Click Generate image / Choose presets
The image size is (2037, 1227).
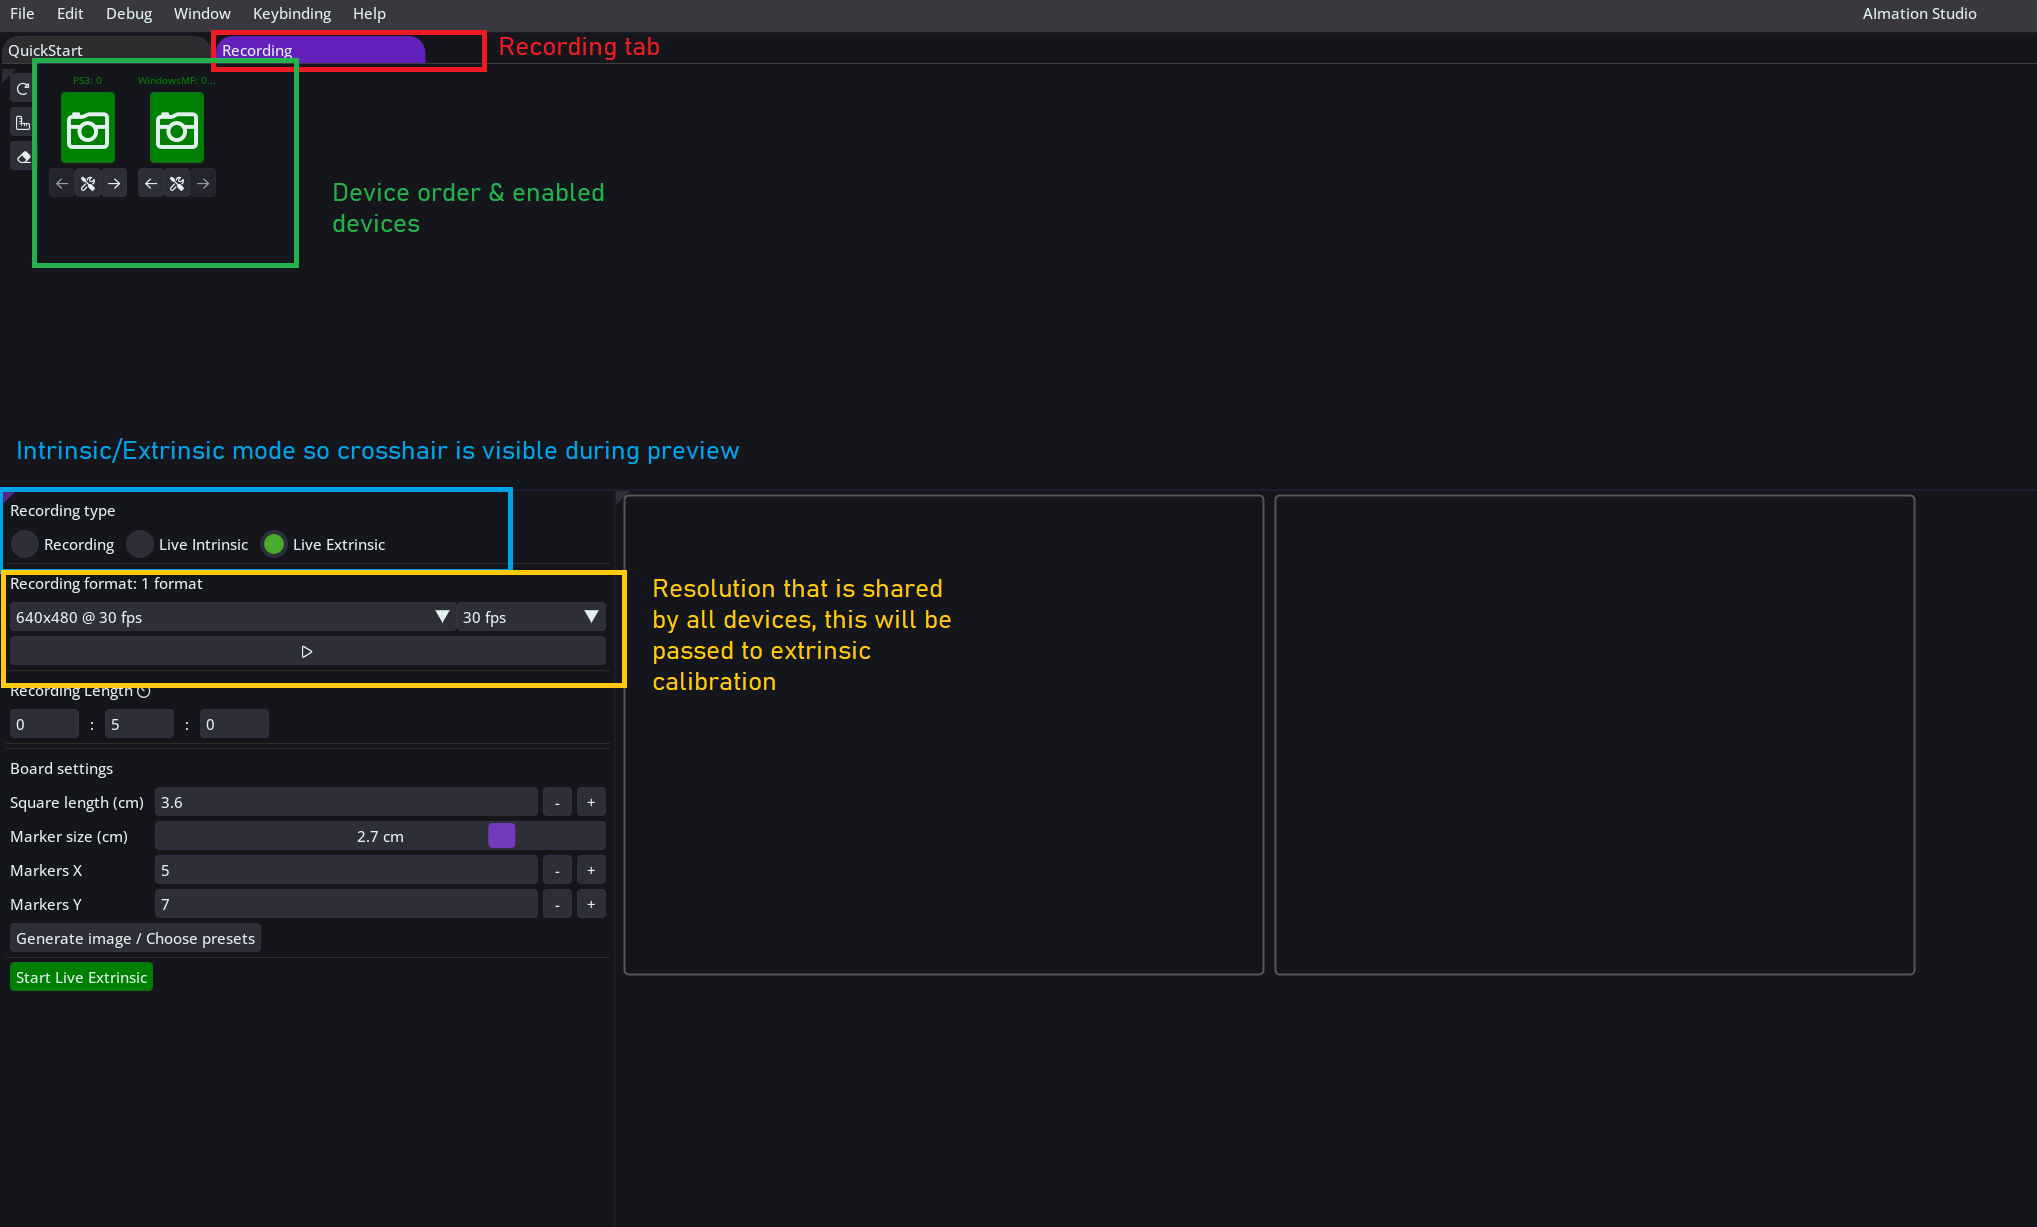(x=135, y=938)
